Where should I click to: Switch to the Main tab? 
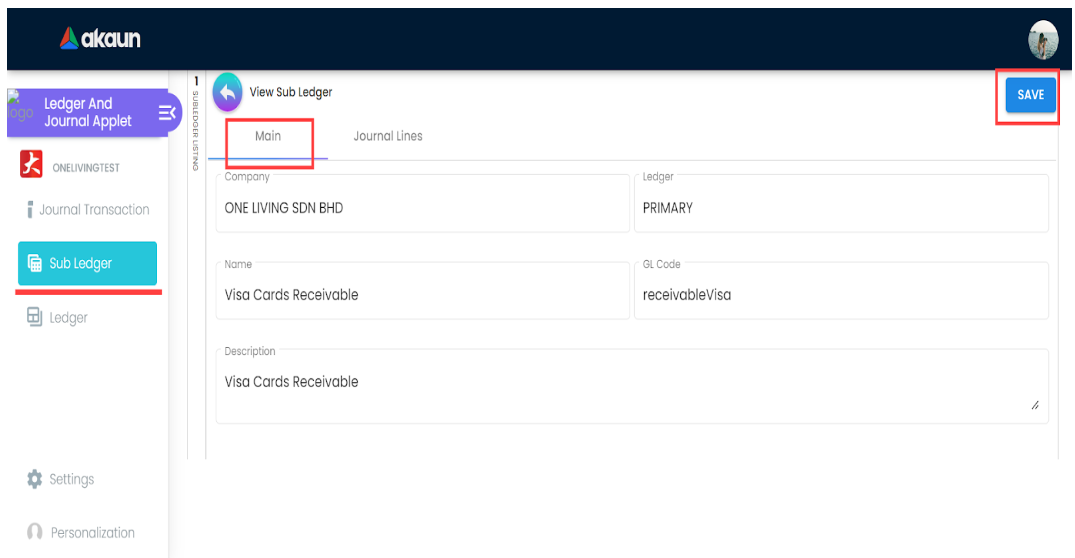coord(268,136)
